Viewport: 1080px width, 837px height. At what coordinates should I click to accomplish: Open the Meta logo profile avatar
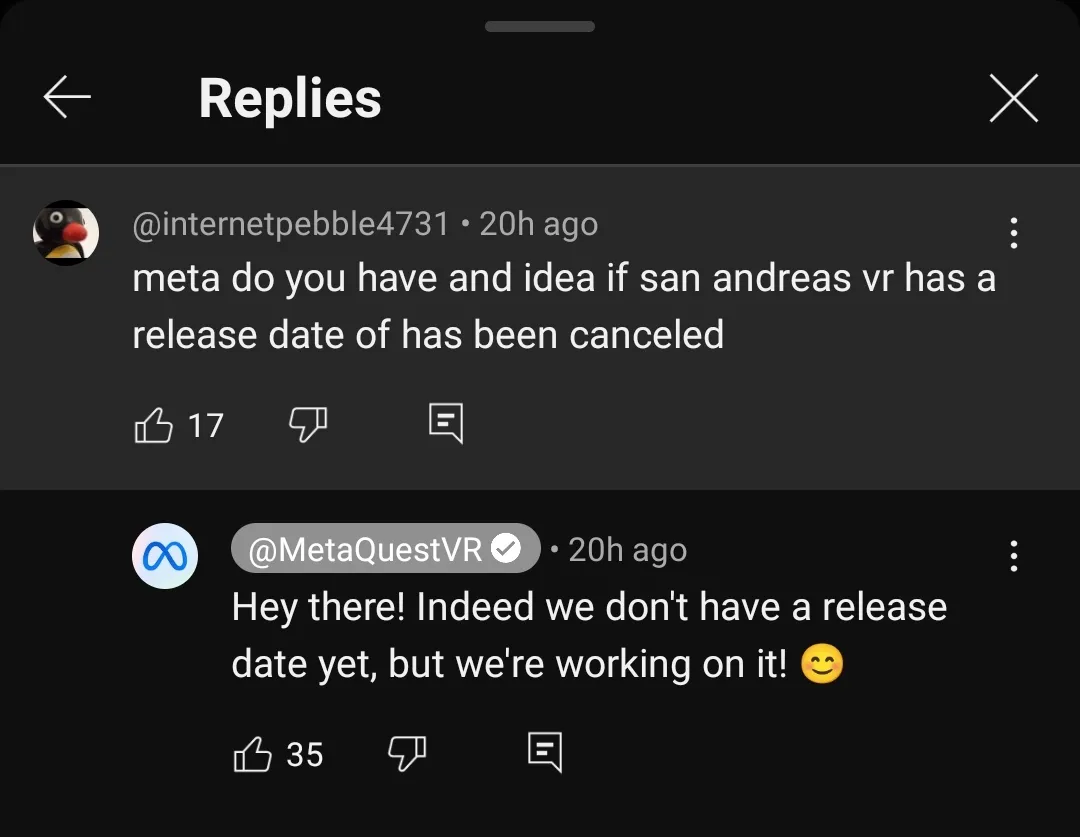point(165,555)
